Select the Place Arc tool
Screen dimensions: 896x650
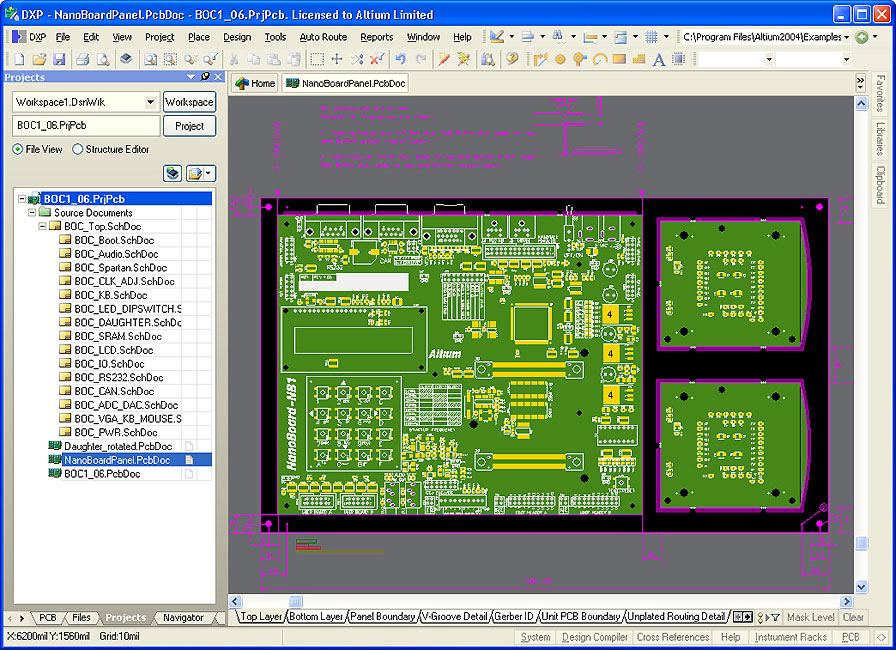[600, 59]
